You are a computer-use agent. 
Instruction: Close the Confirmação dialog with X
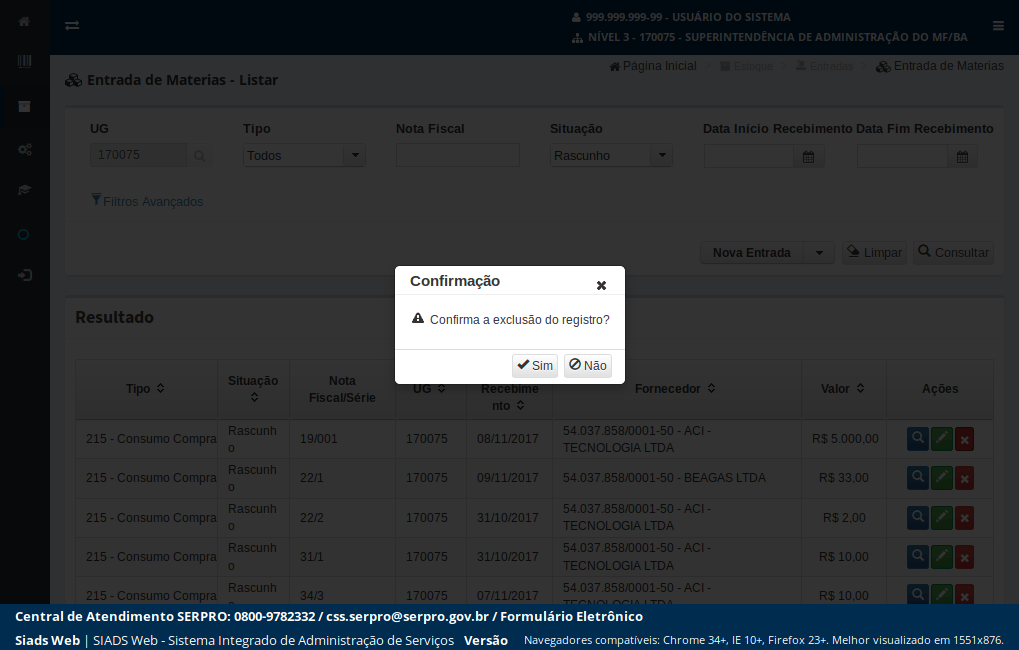coord(601,285)
